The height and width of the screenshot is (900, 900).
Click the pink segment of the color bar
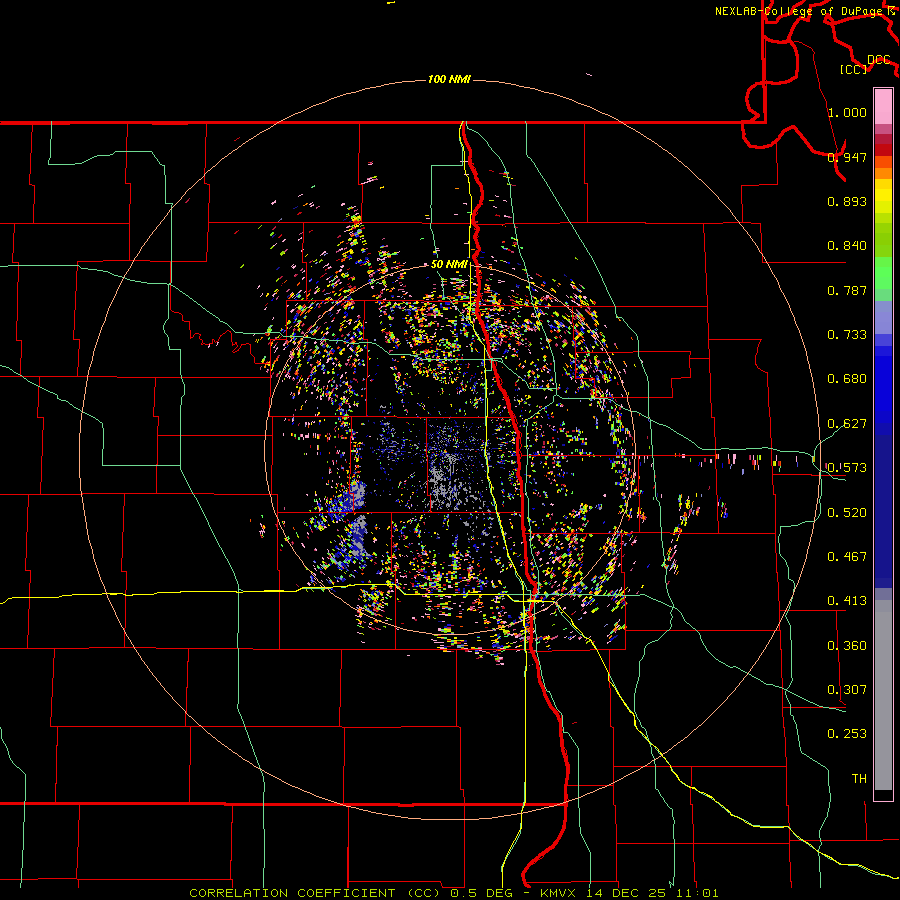(883, 106)
